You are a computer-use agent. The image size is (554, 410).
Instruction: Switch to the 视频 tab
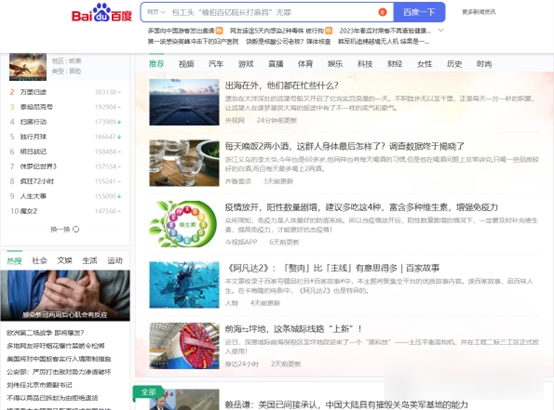[x=186, y=64]
